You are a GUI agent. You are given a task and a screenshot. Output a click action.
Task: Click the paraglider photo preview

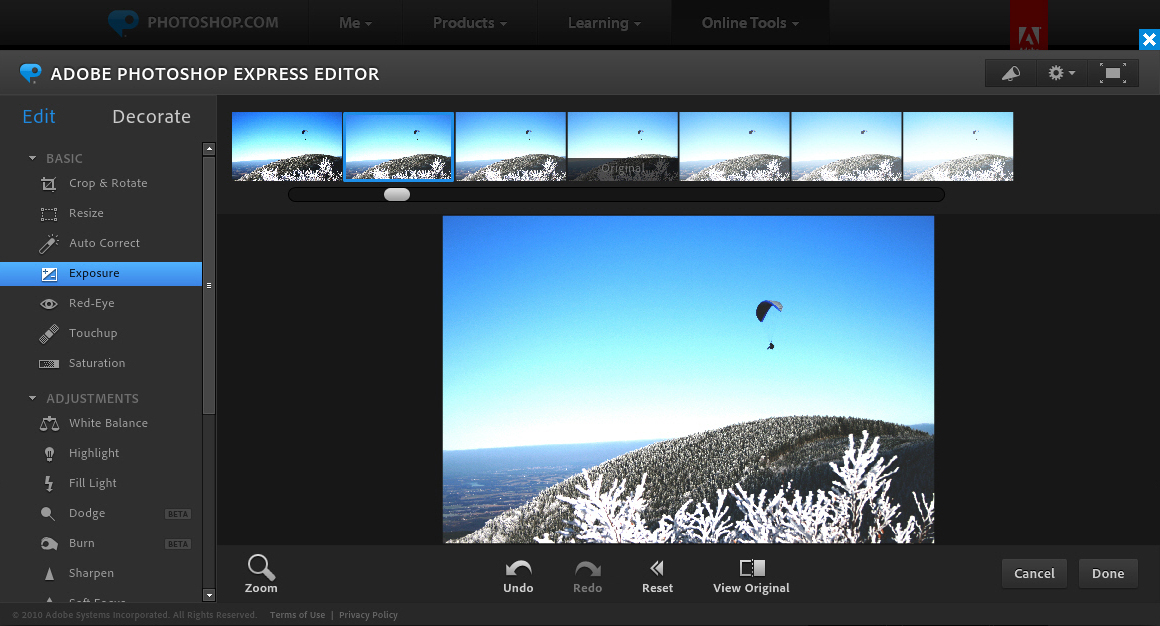688,380
